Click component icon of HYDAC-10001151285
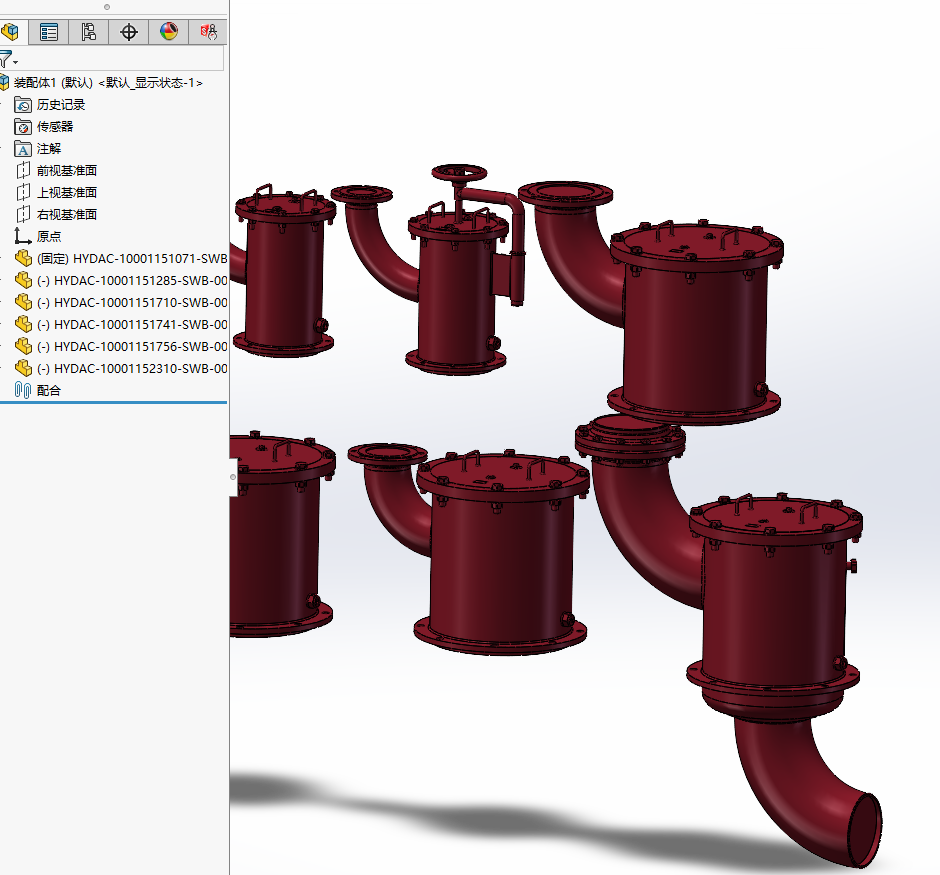Image resolution: width=940 pixels, height=875 pixels. [23, 280]
